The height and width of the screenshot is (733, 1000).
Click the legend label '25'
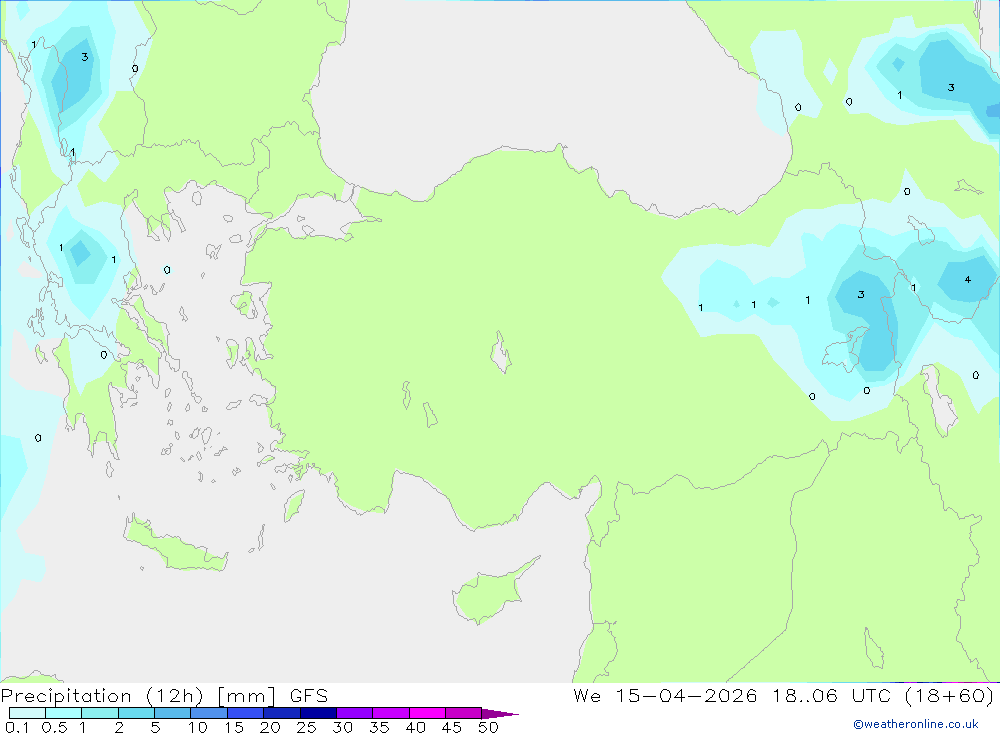tap(307, 727)
